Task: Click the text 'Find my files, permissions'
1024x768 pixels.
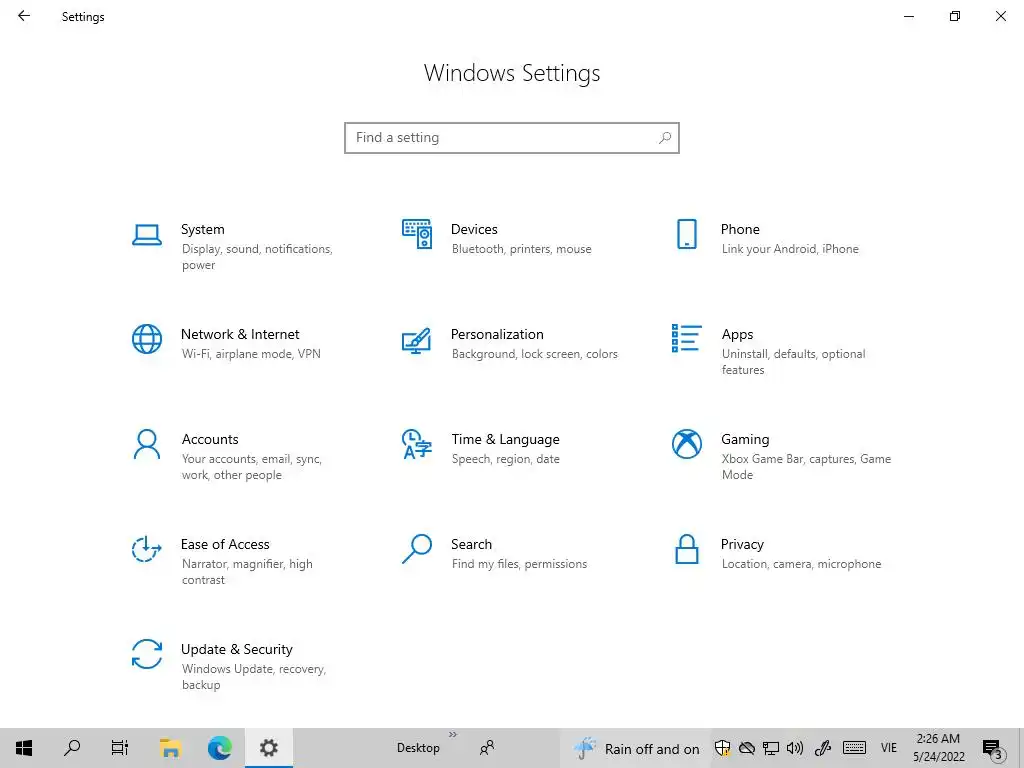Action: coord(519,564)
